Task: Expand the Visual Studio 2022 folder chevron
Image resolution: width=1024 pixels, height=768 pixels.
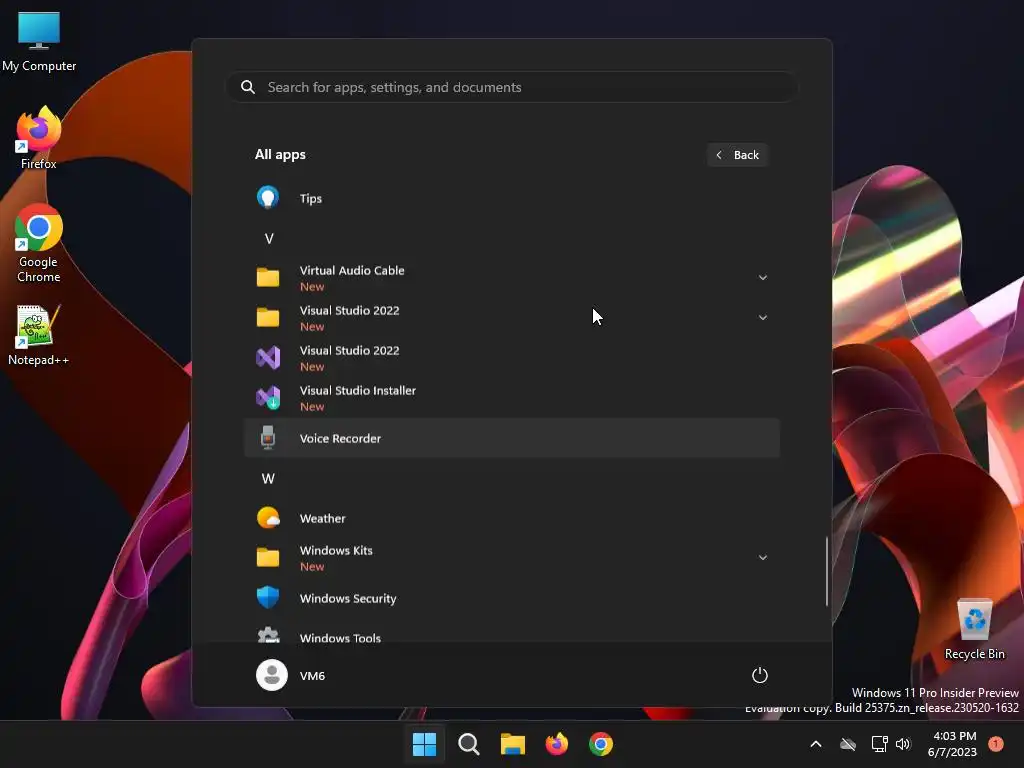Action: [x=762, y=317]
